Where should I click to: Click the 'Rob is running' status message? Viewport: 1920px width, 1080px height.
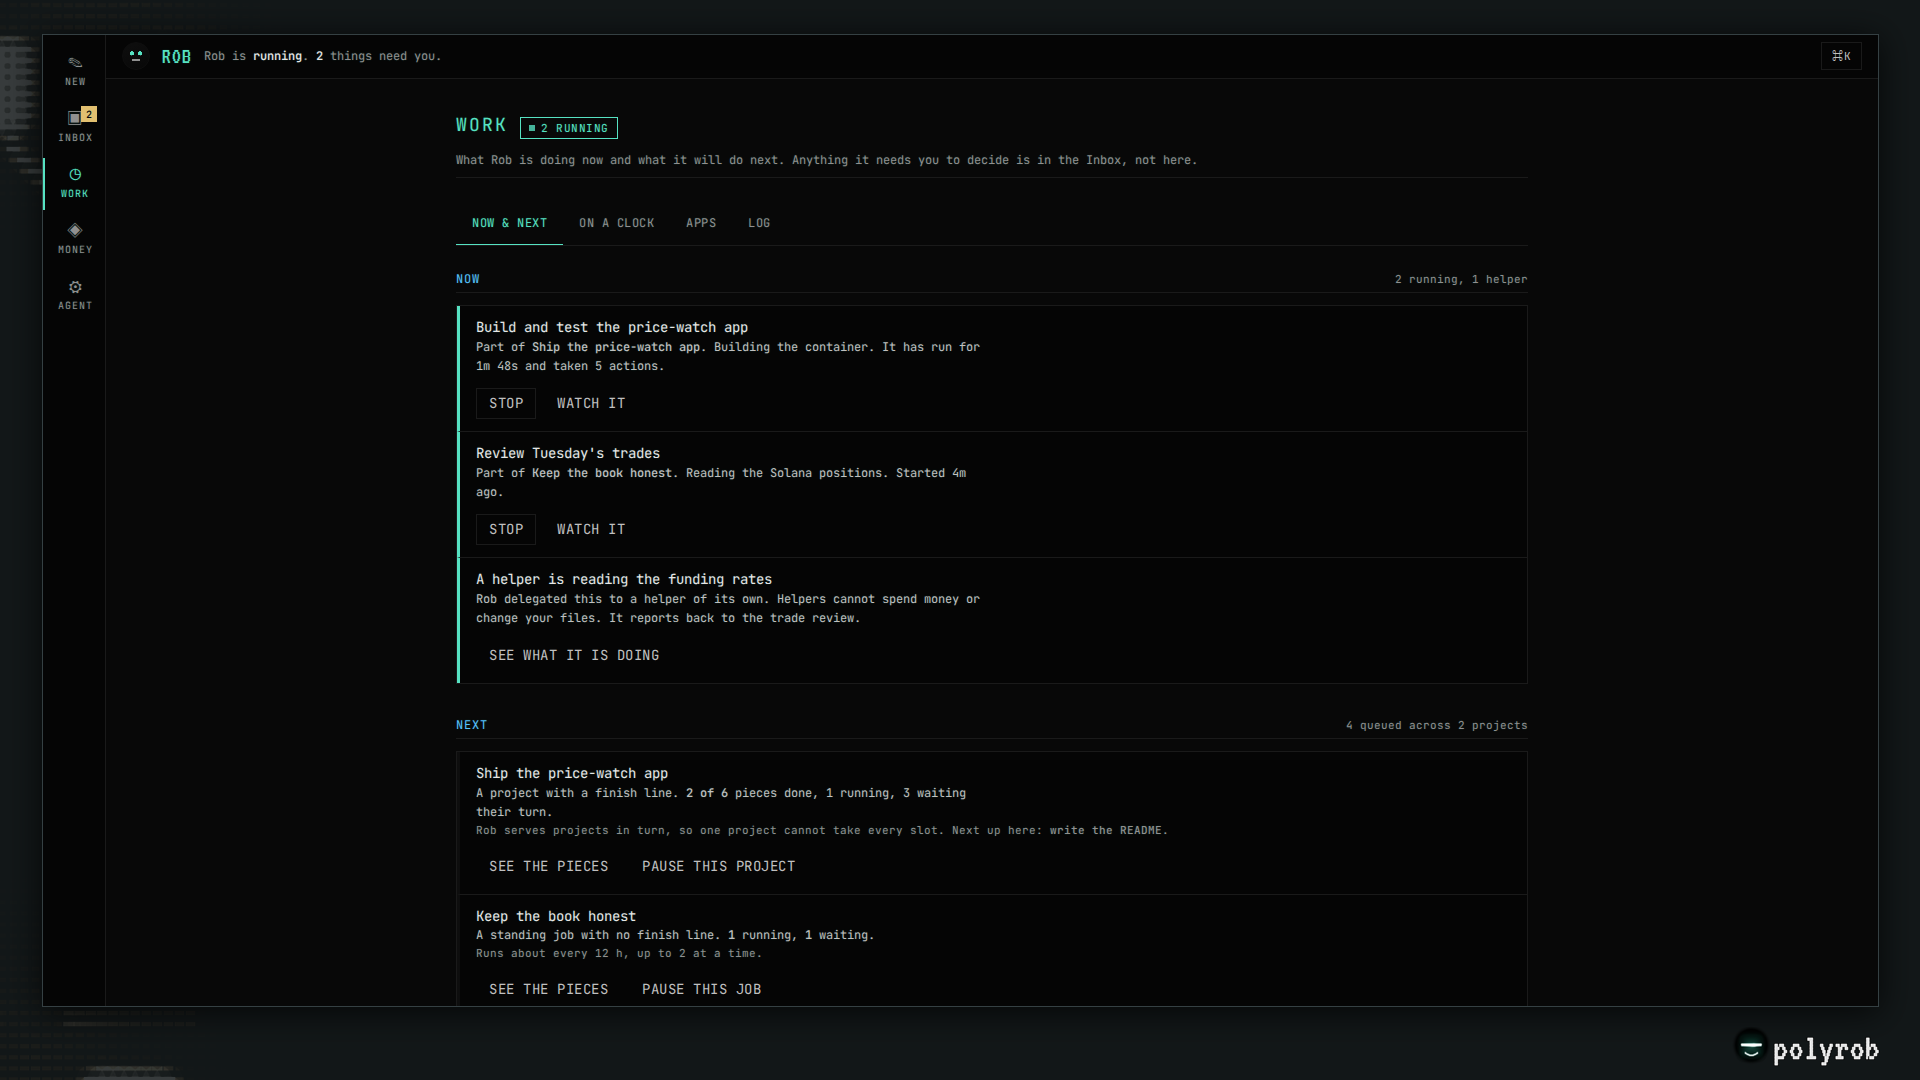click(322, 56)
